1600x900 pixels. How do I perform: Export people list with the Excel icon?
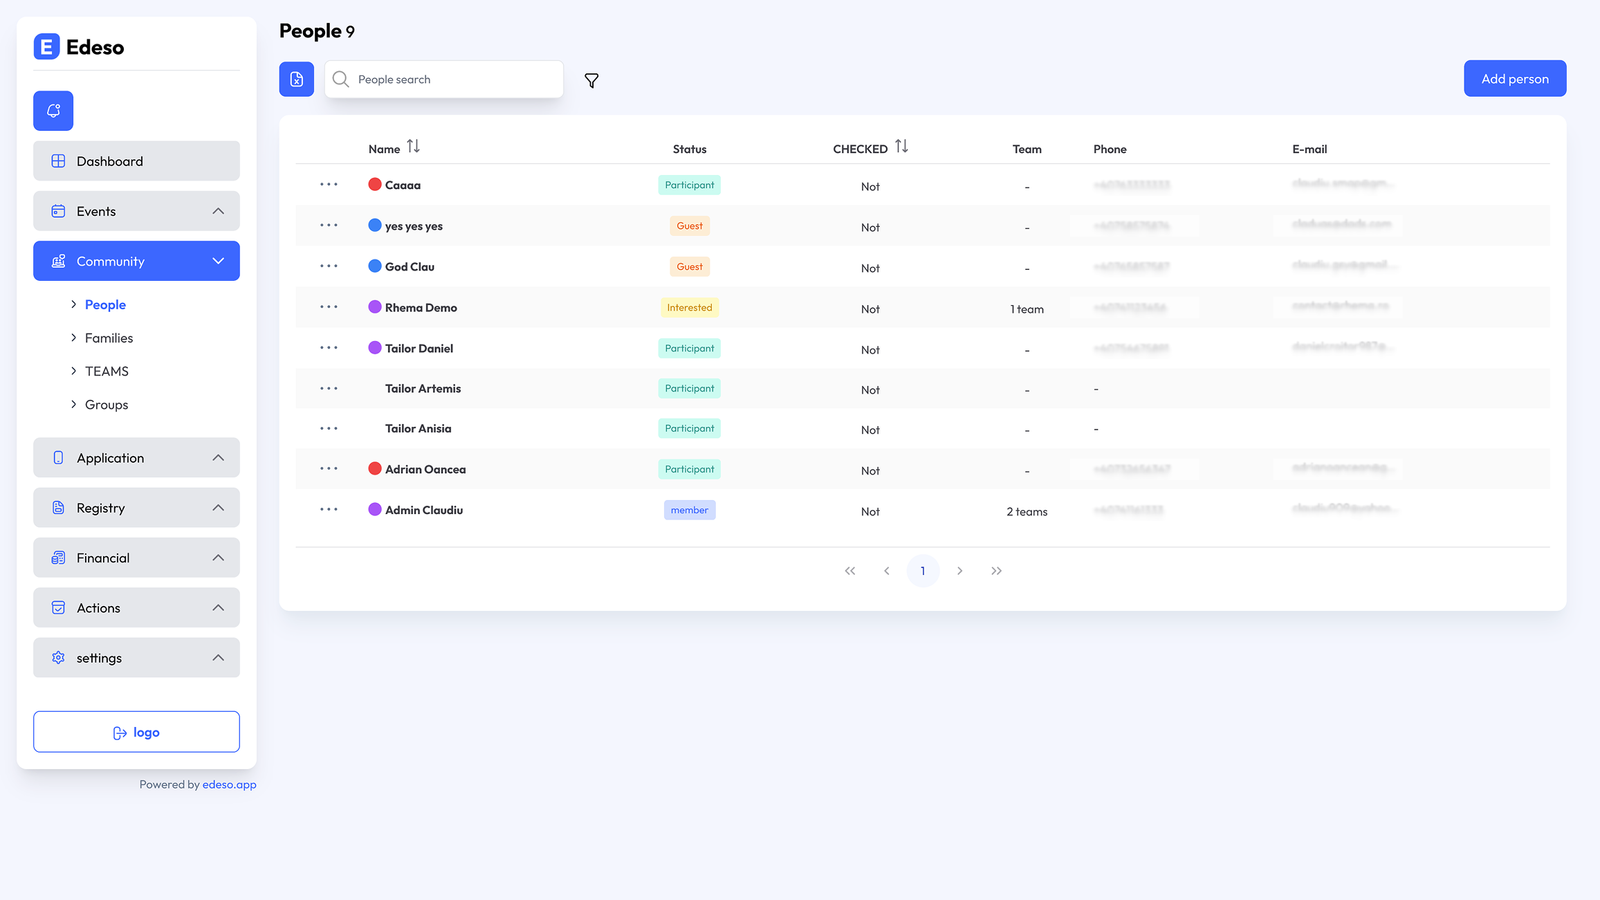point(296,79)
